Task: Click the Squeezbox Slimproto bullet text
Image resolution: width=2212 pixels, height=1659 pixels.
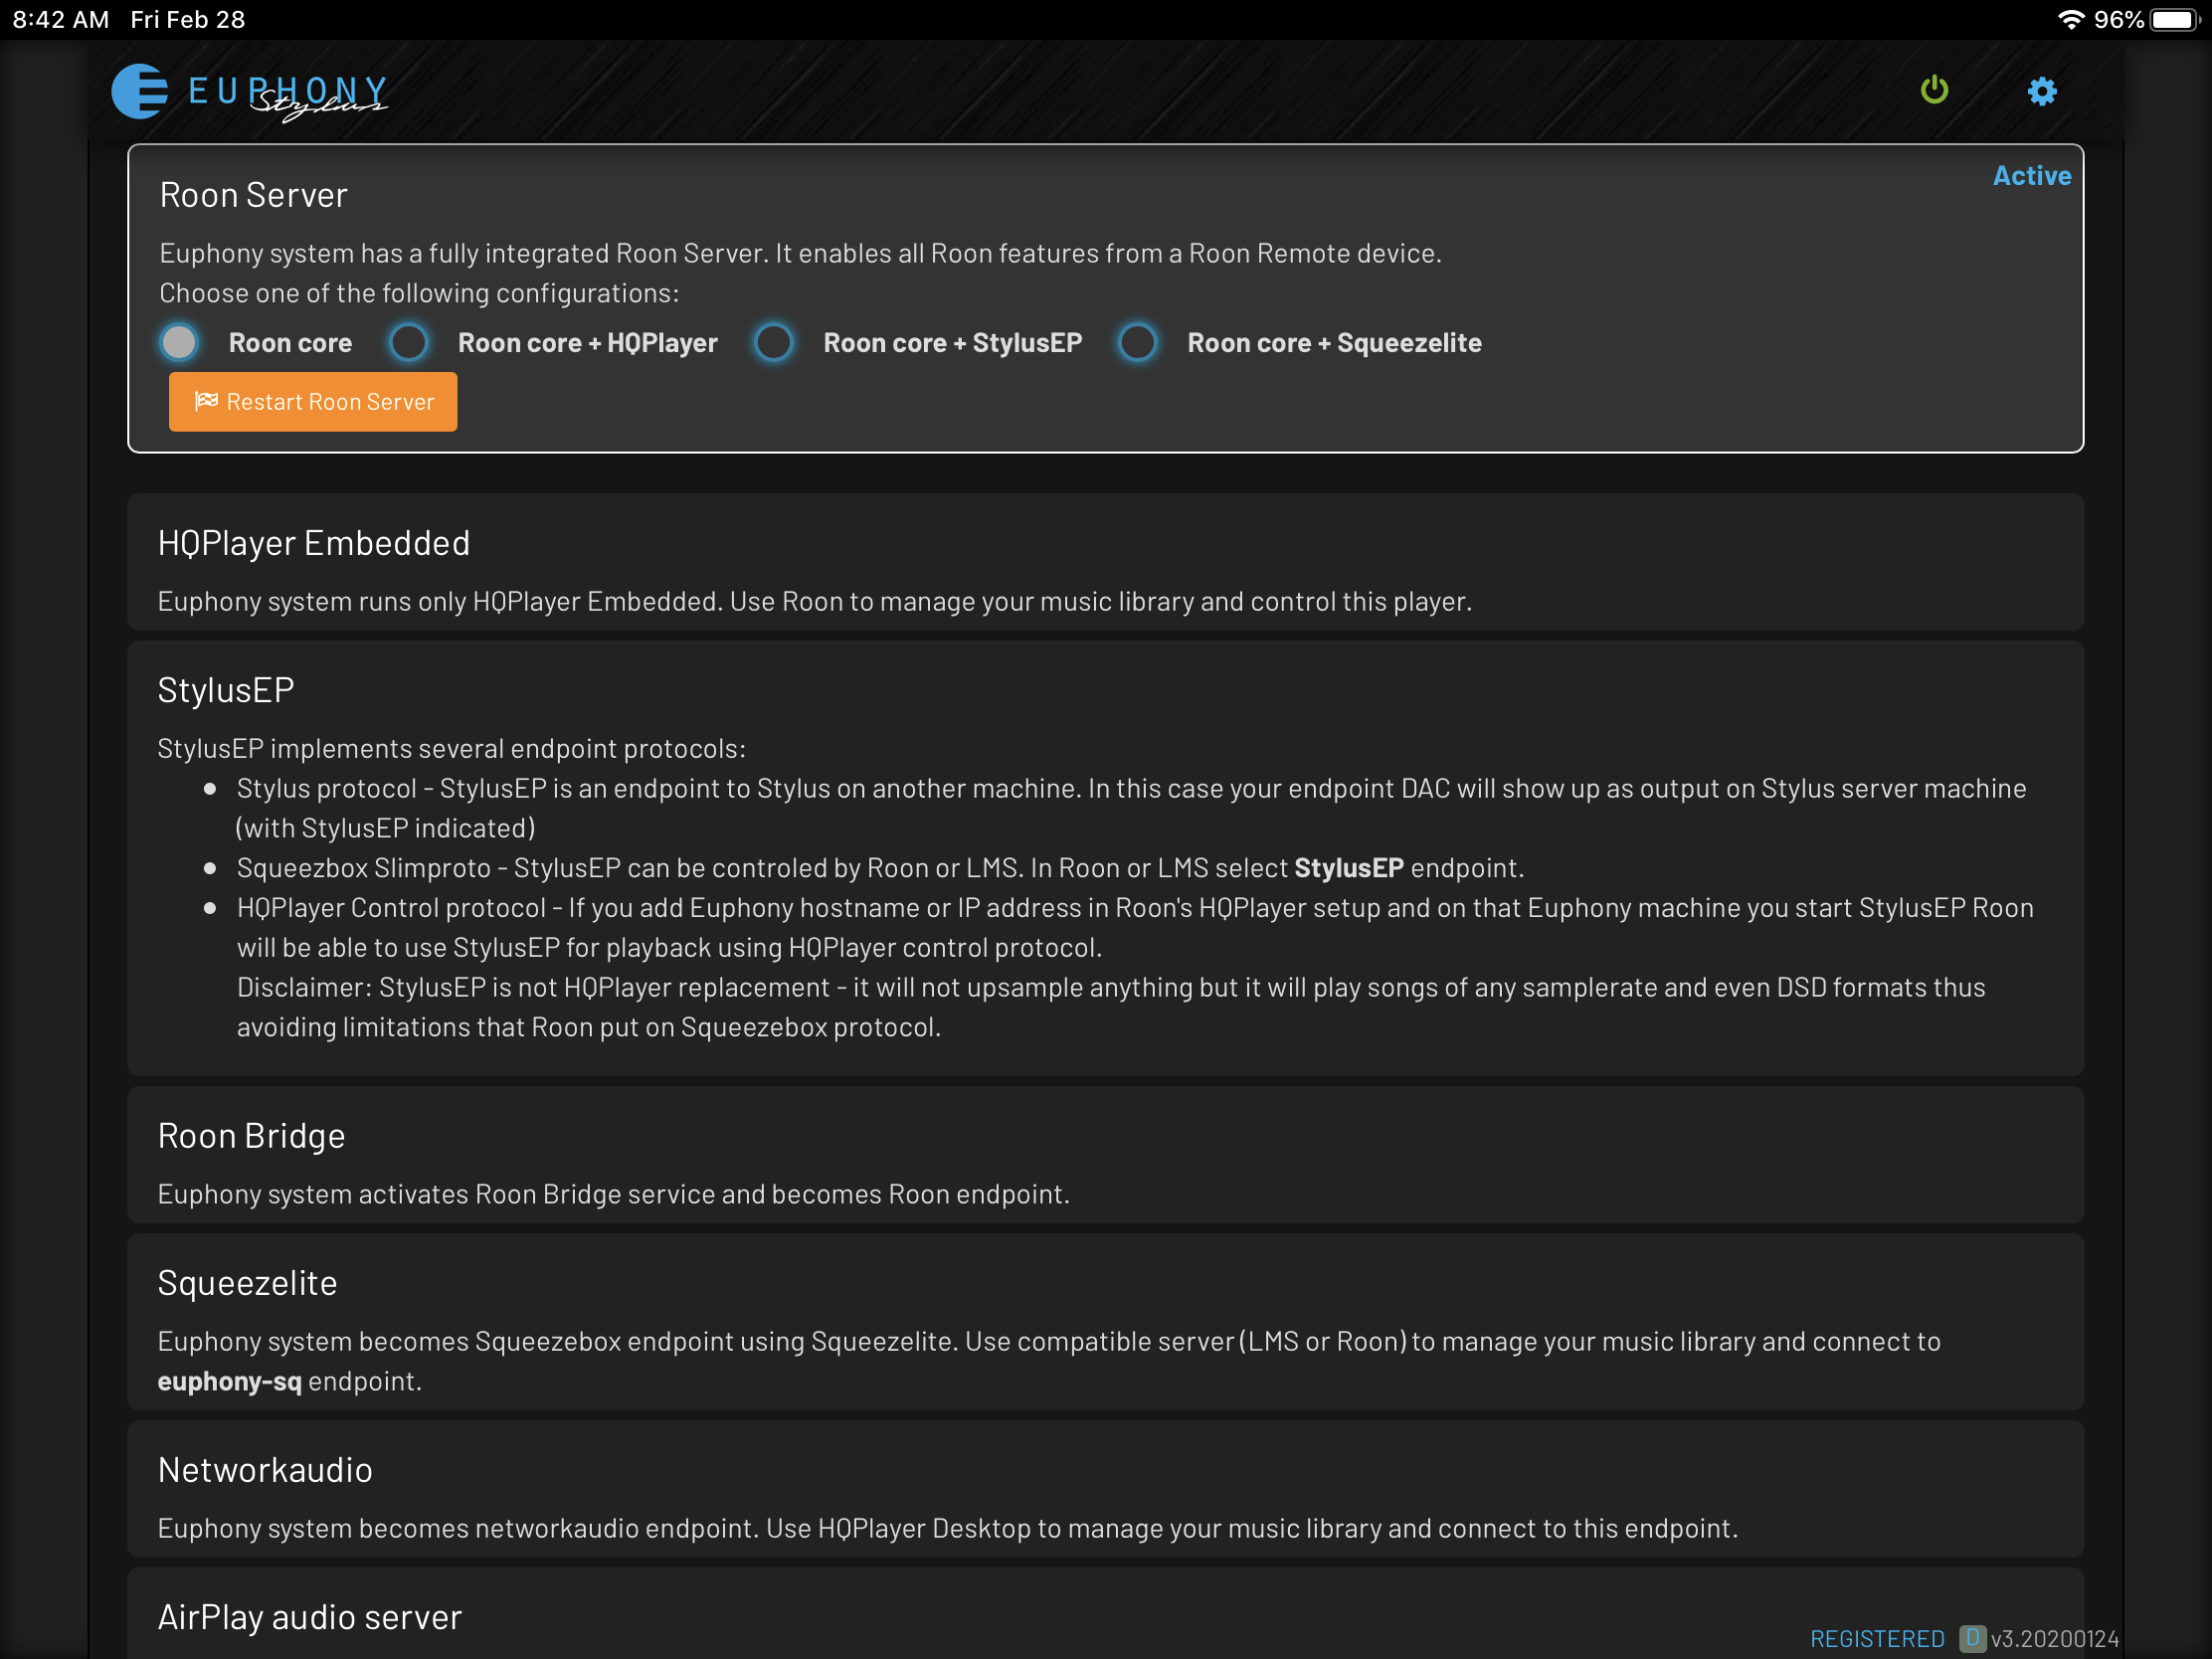Action: (880, 868)
